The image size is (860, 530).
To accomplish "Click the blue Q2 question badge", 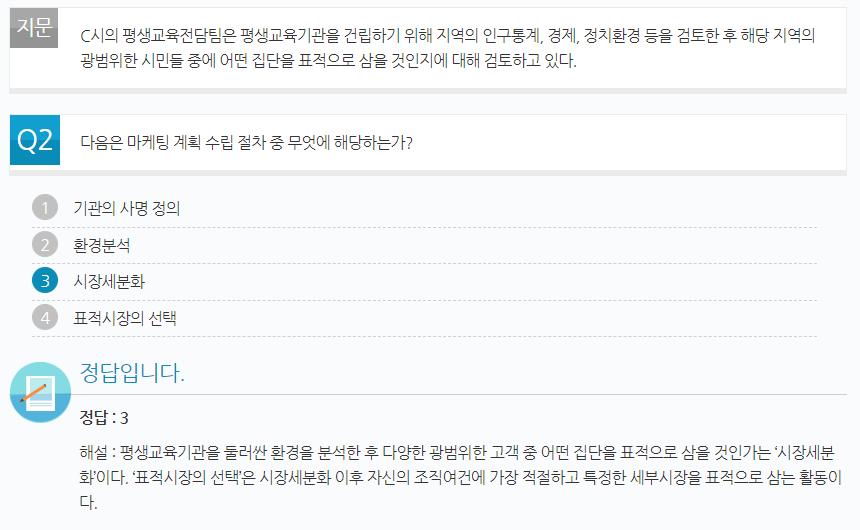I will coord(35,140).
